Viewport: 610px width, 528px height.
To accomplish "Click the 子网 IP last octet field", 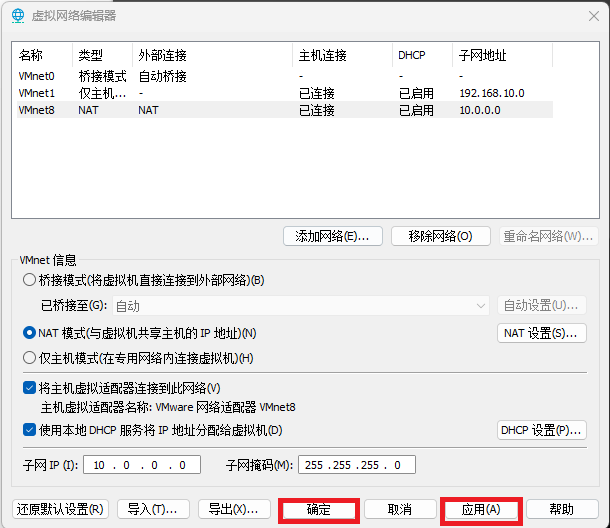I will click(x=182, y=465).
